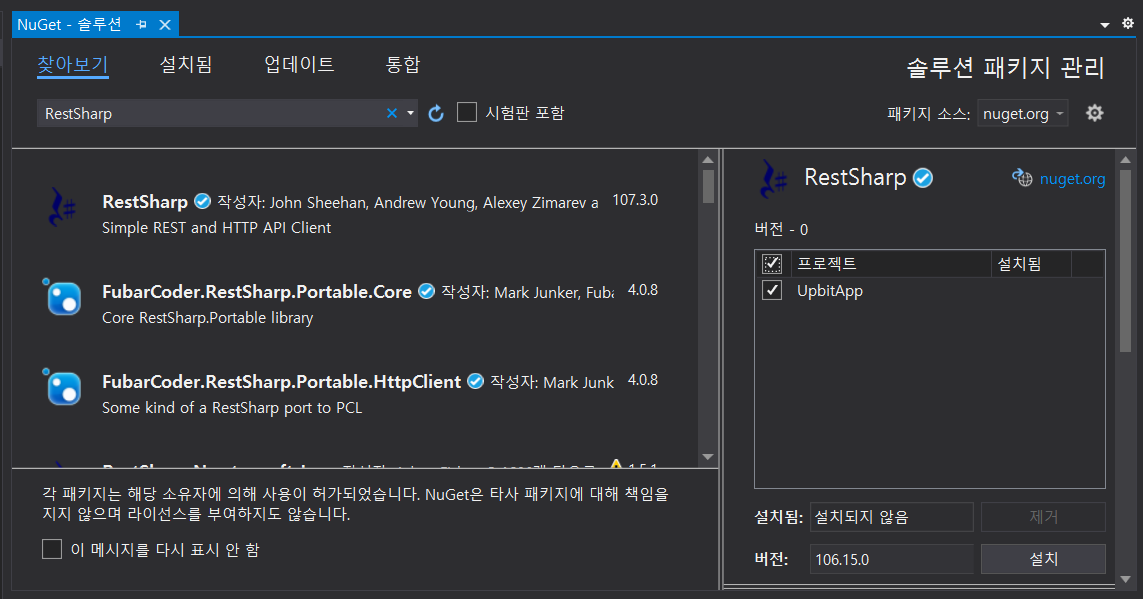
Task: Click verified badge of Portable.HttpClient package
Action: tap(475, 381)
